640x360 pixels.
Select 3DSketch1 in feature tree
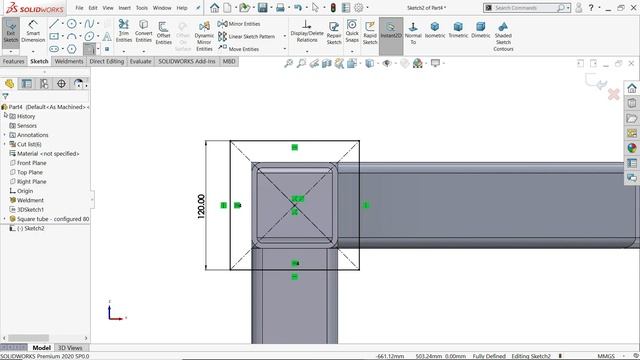pyautogui.click(x=30, y=209)
